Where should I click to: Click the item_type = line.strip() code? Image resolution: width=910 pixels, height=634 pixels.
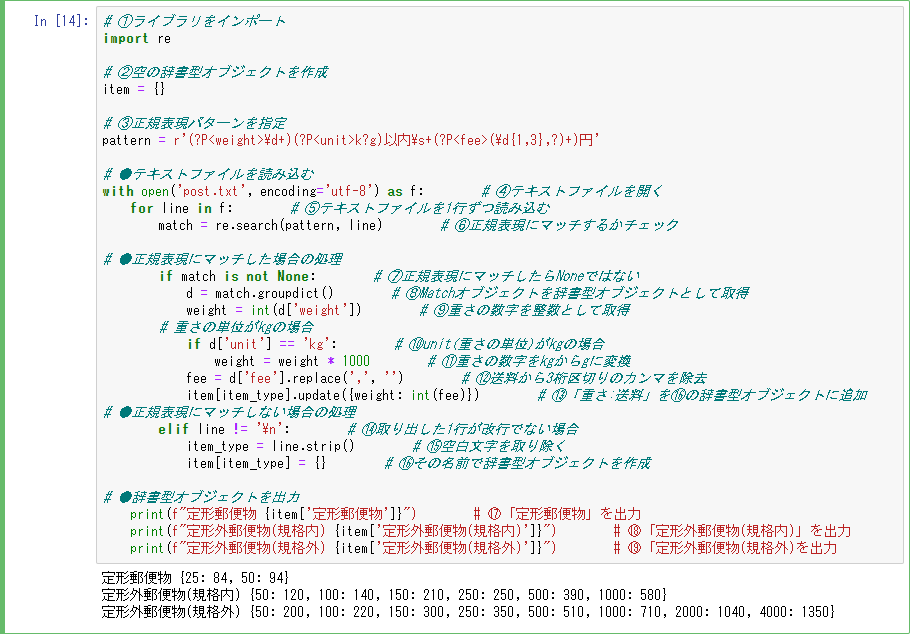pos(270,446)
